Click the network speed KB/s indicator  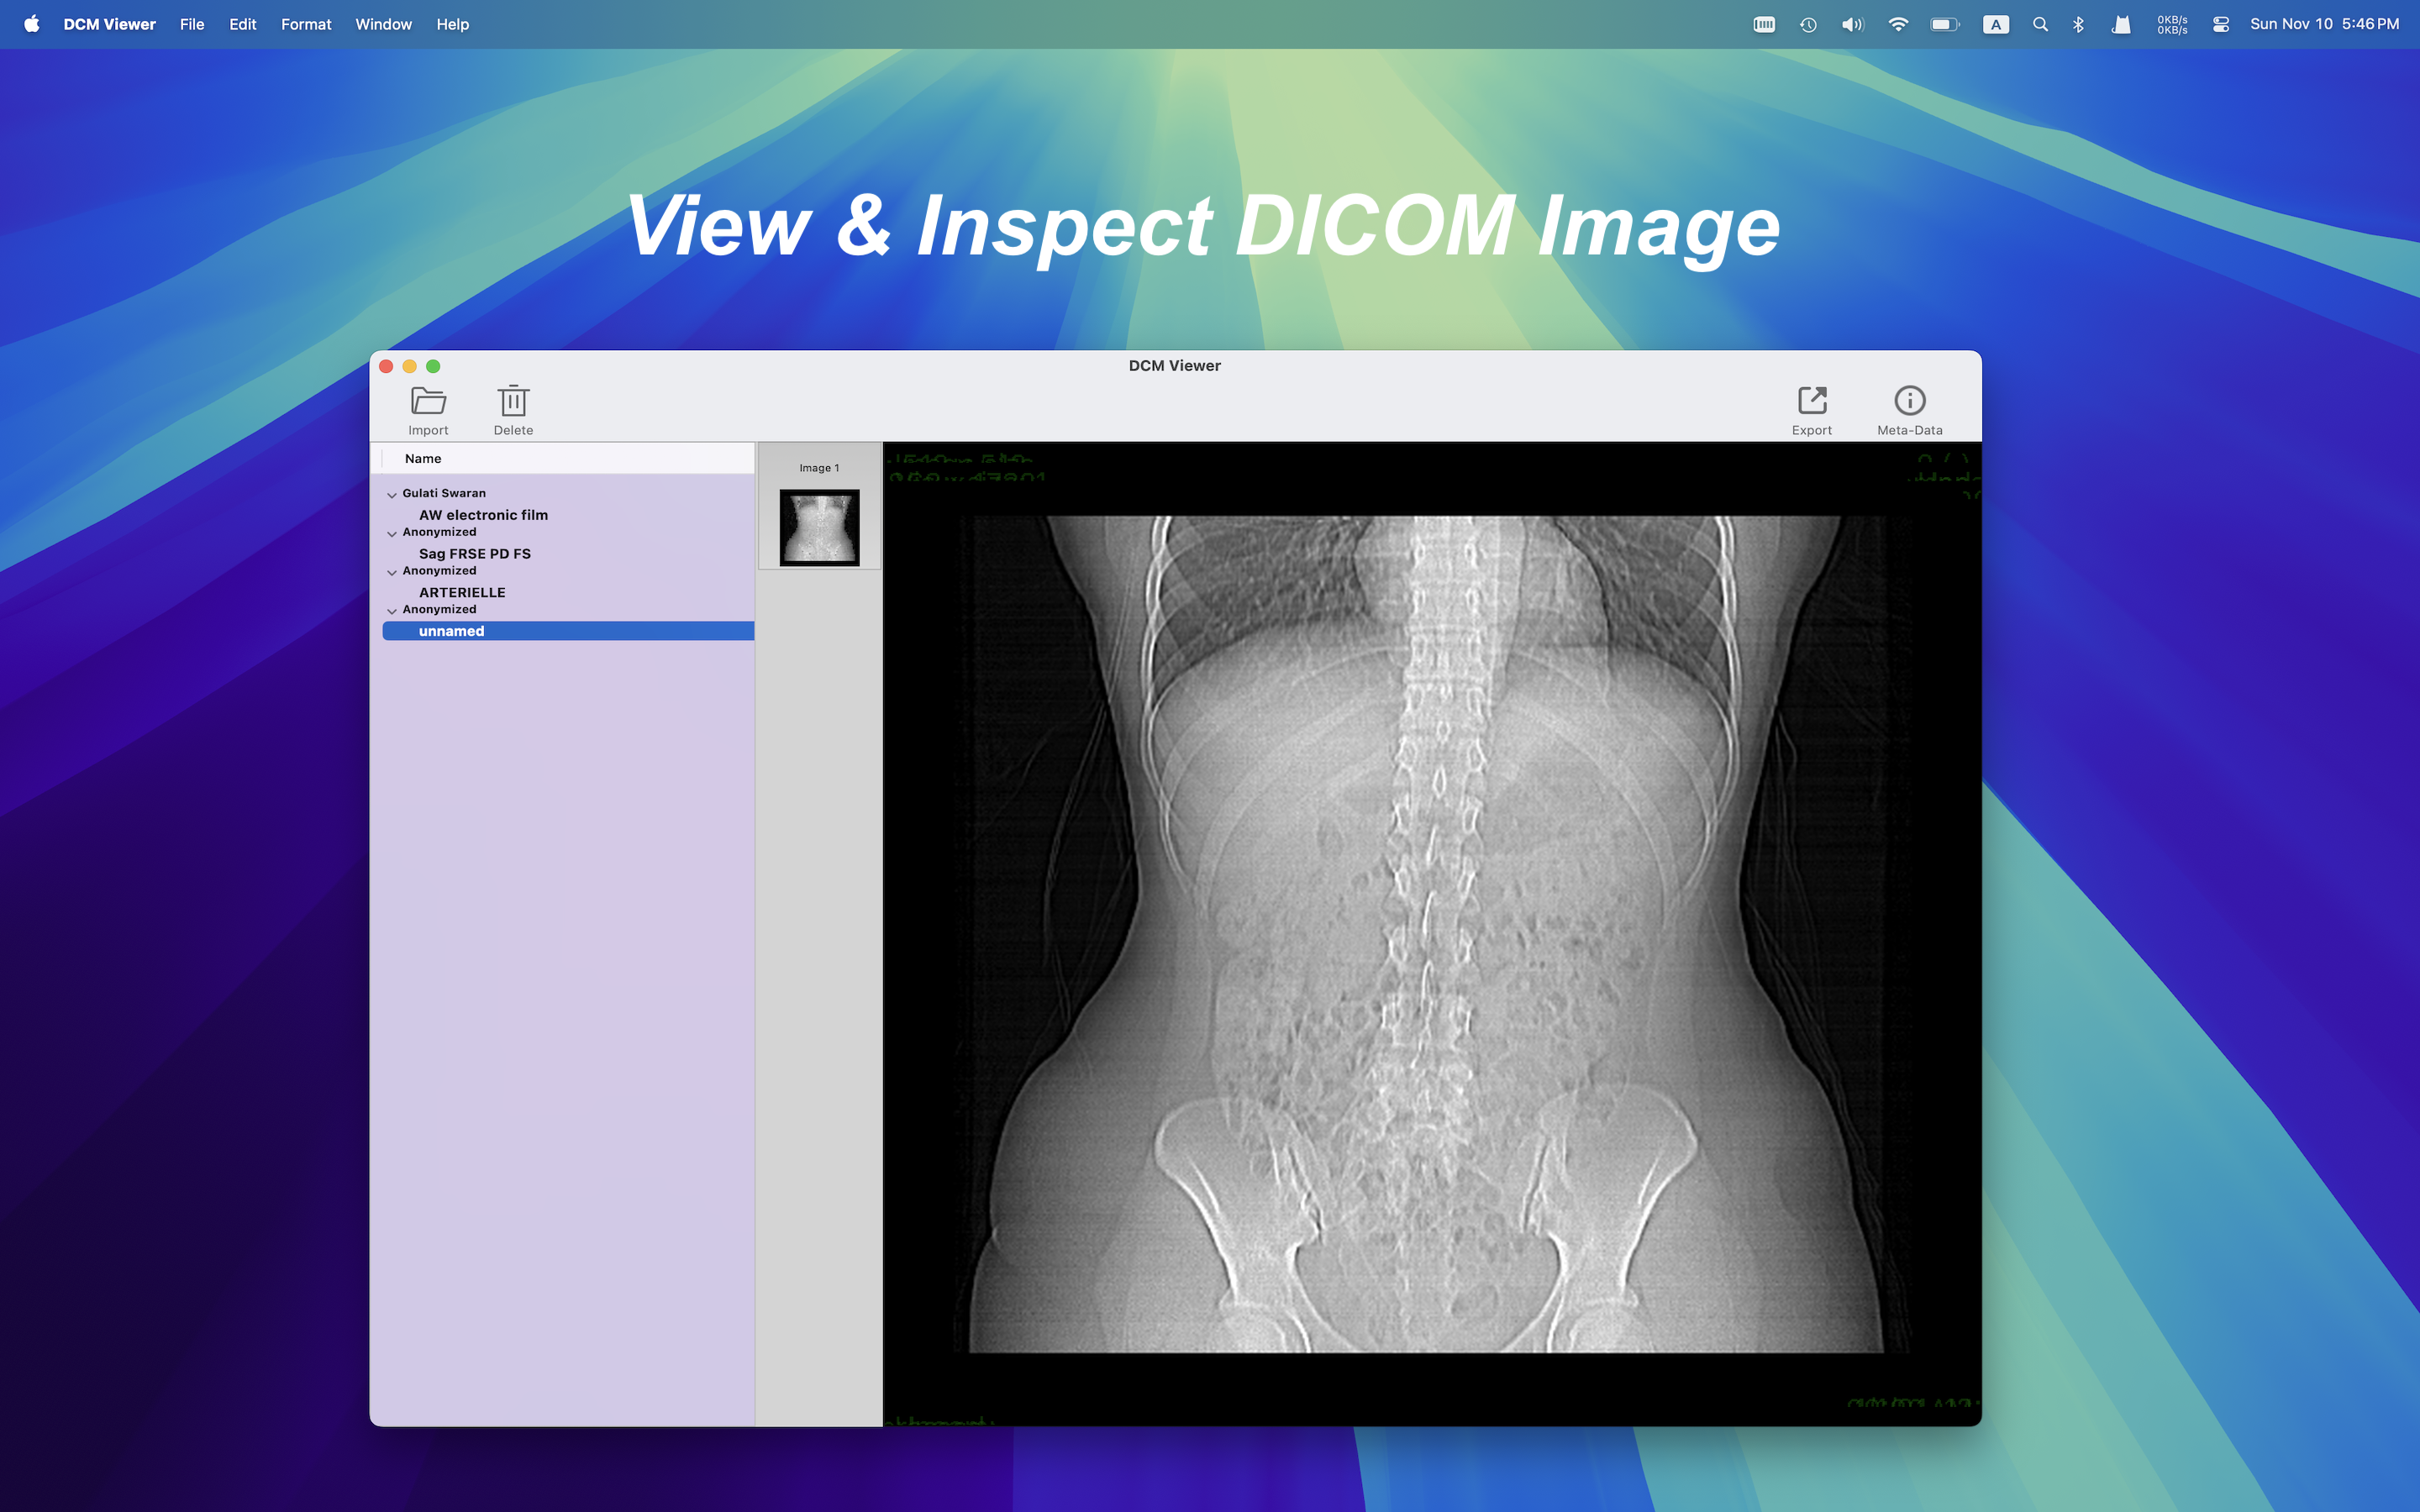(2172, 24)
